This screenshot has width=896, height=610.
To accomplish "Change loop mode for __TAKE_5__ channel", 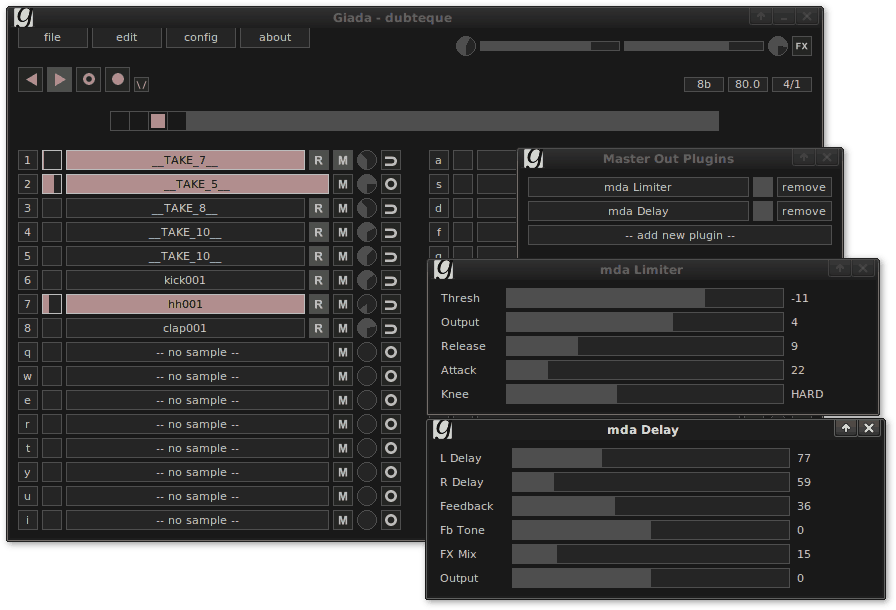I will pos(391,184).
